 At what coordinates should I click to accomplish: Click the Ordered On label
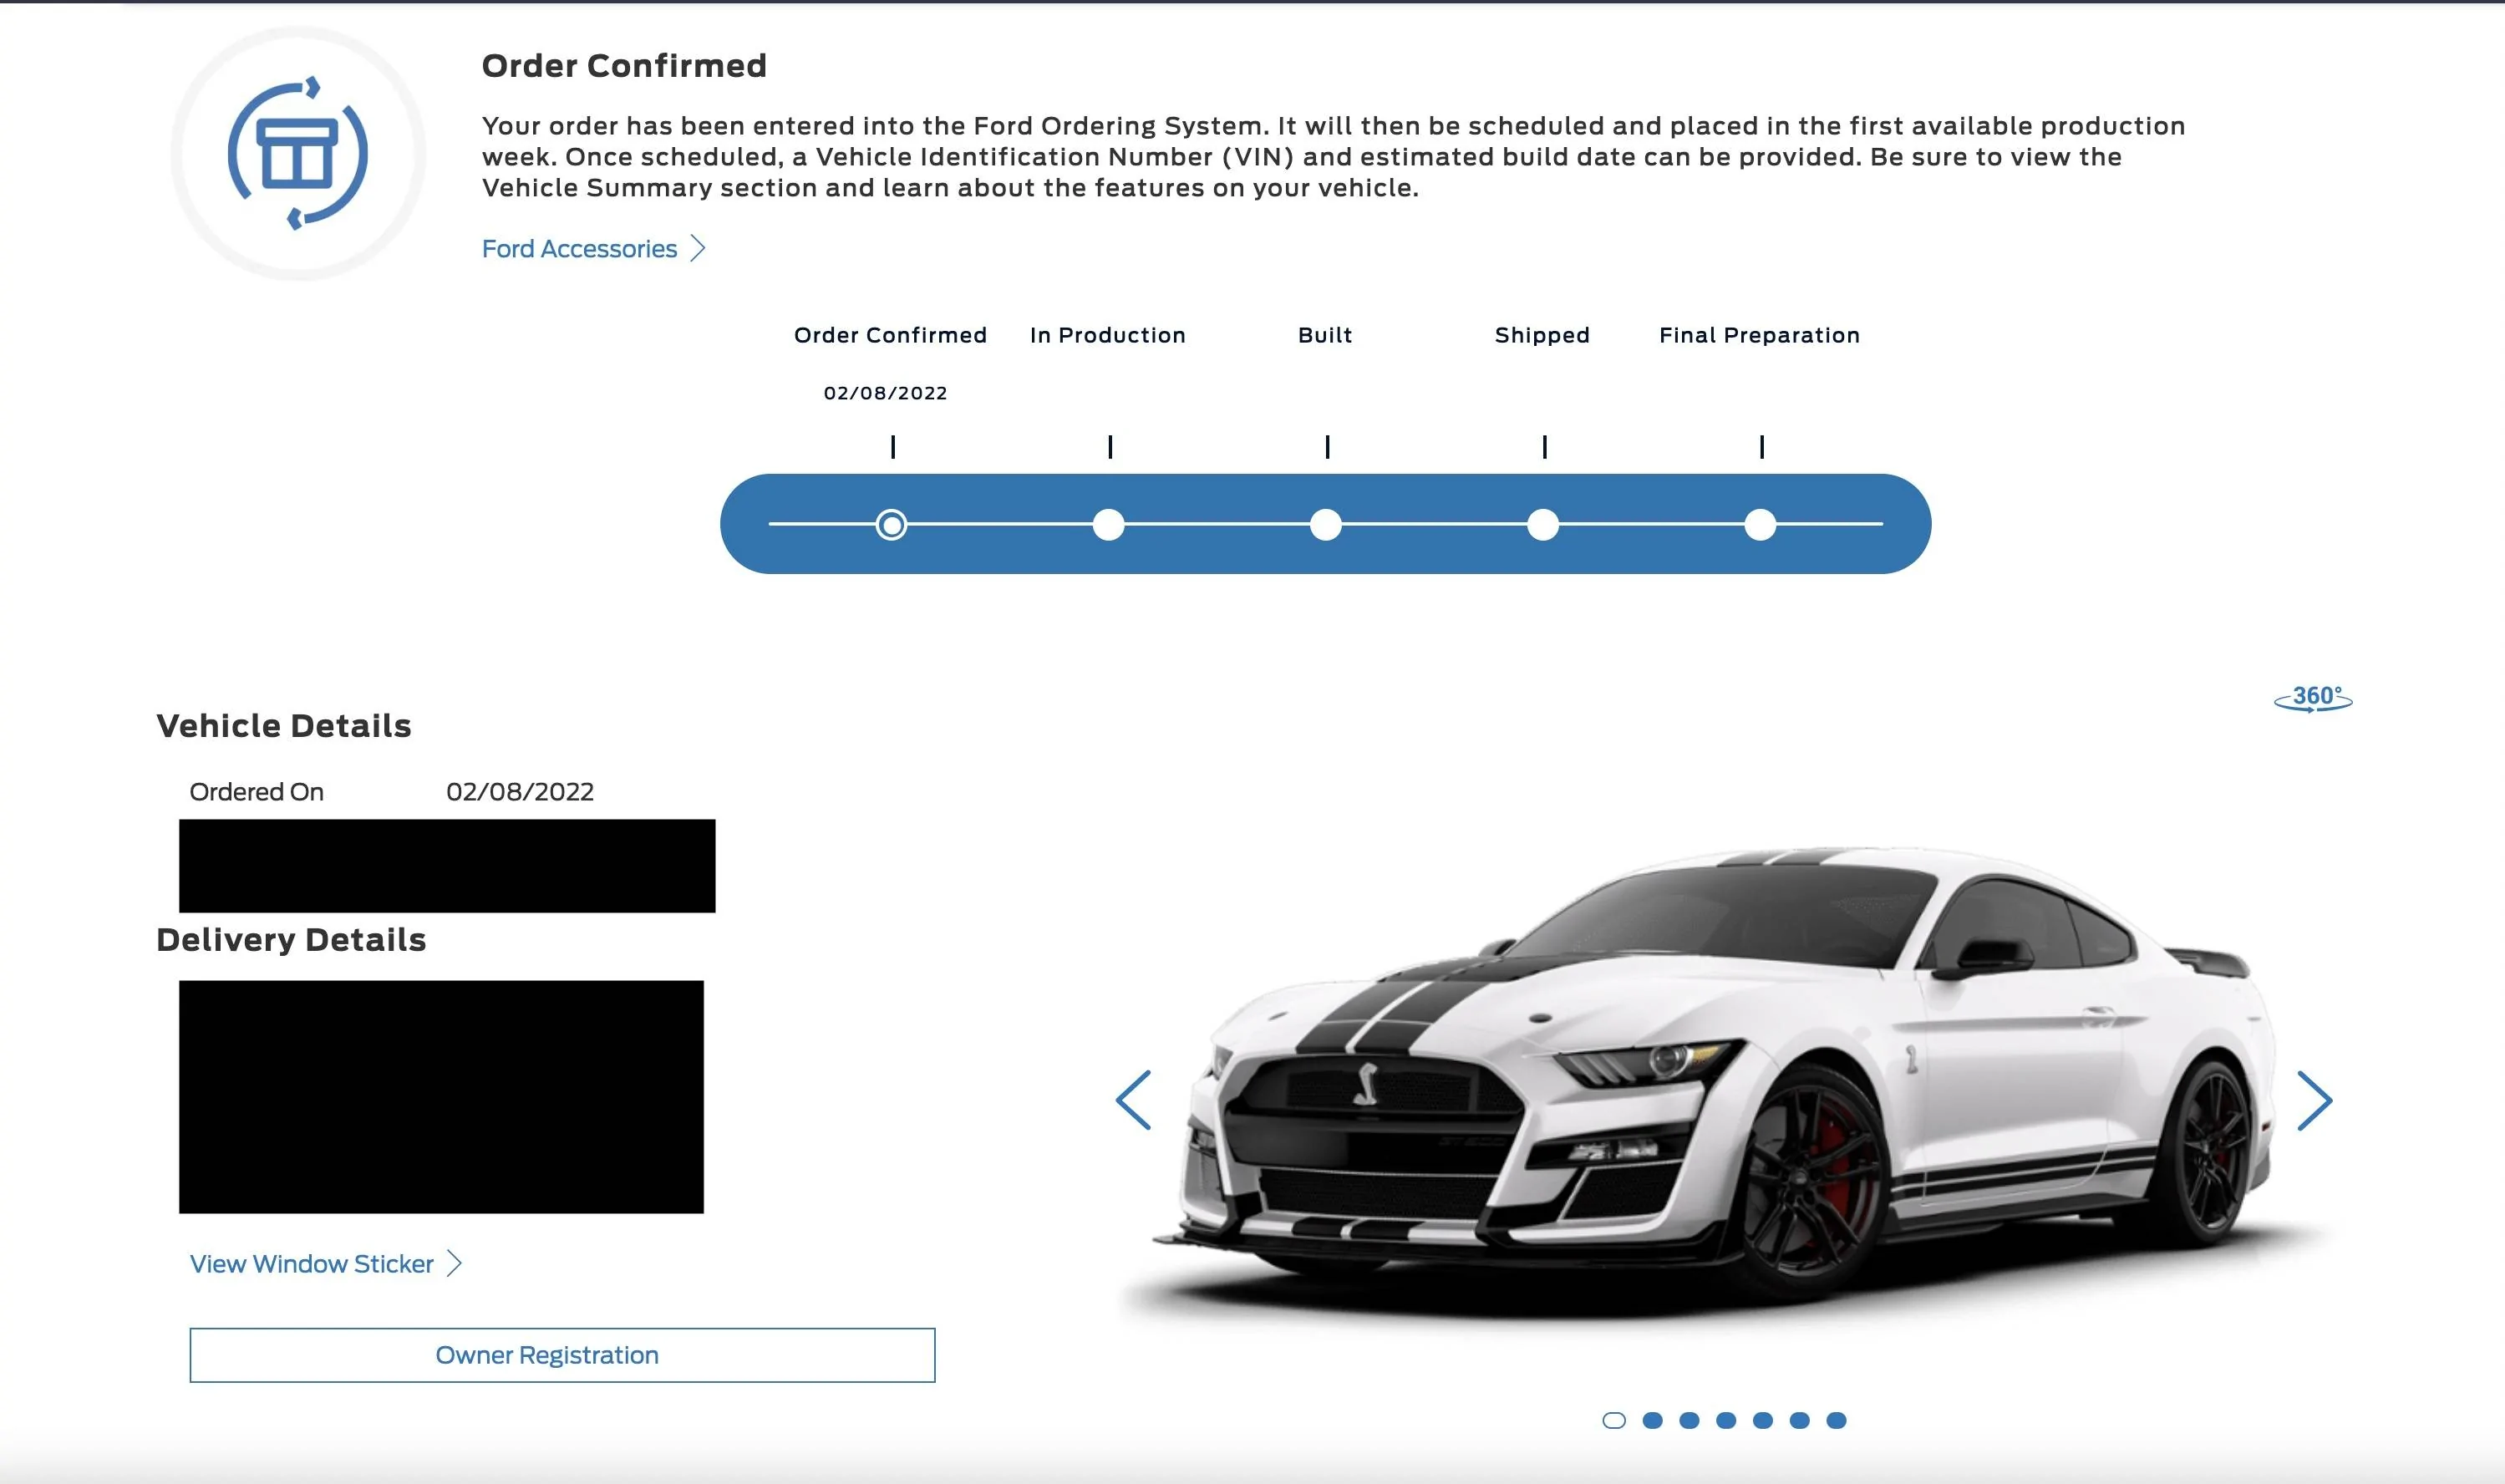click(x=256, y=792)
